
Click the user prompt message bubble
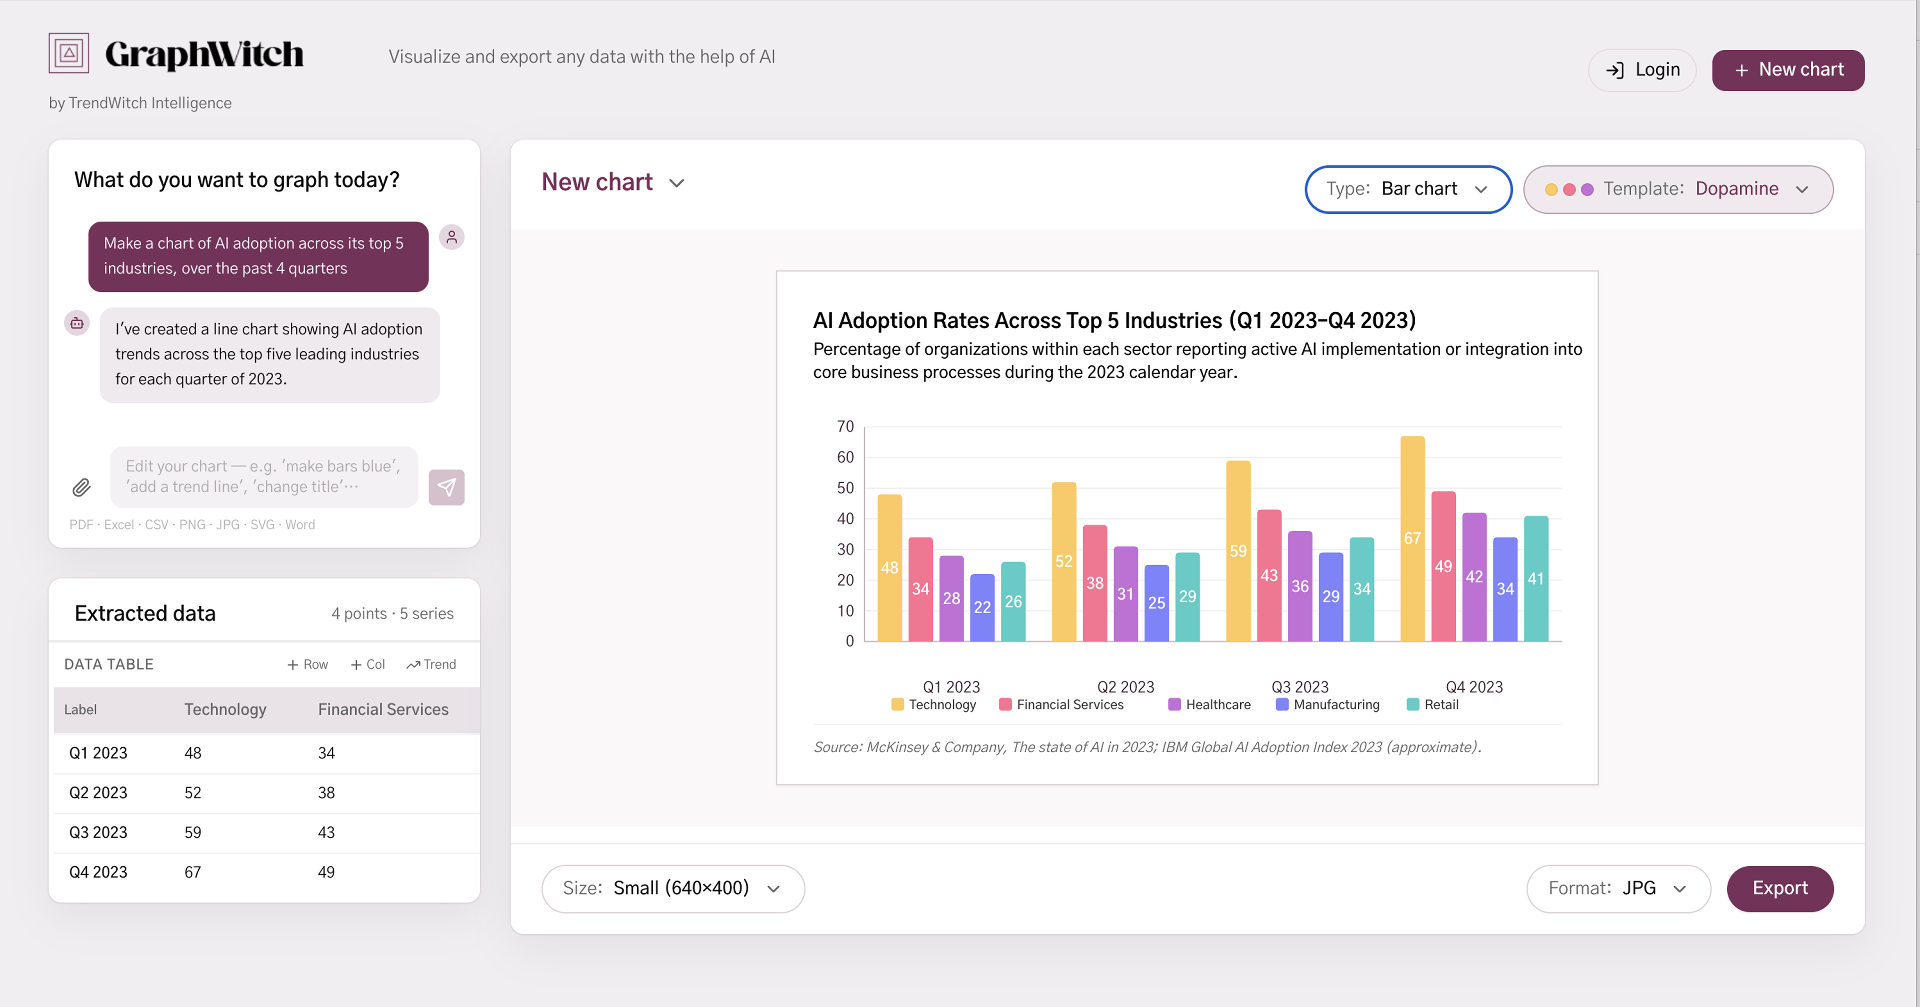[x=258, y=256]
